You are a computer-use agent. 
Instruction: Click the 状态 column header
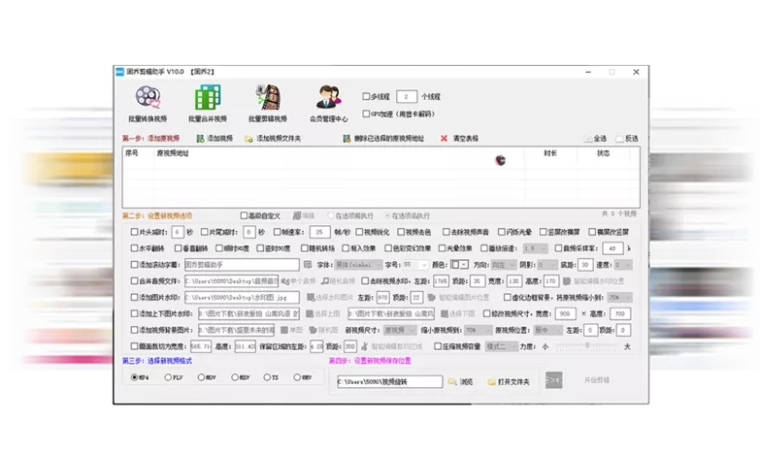[x=603, y=153]
